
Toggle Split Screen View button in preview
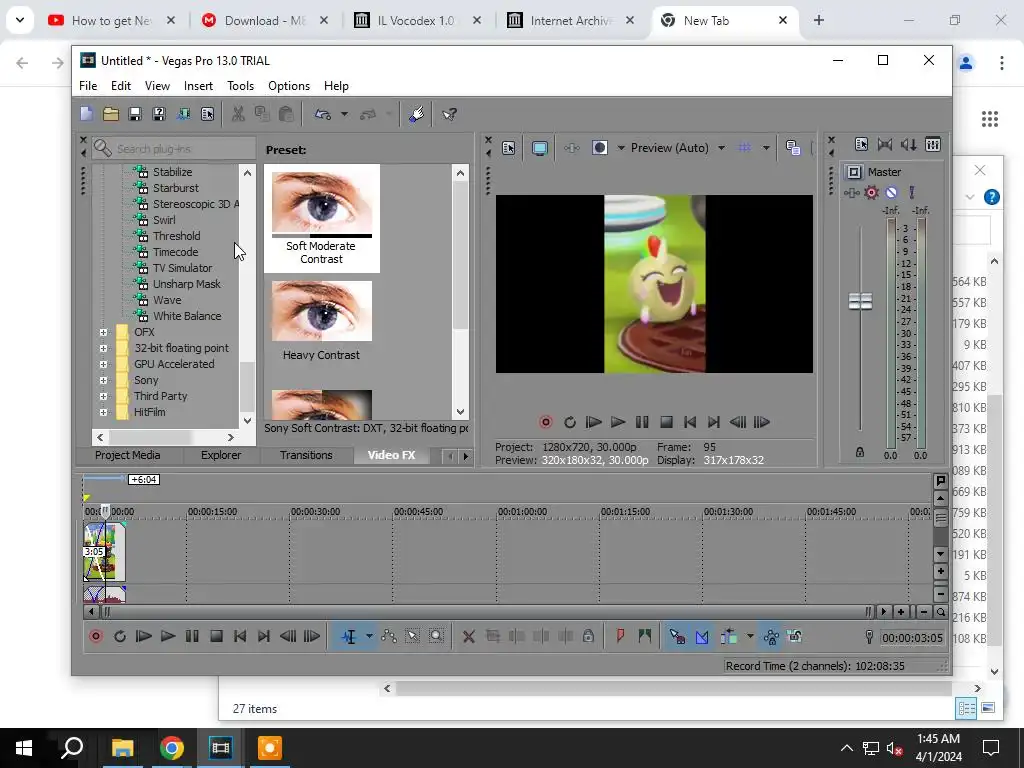point(600,148)
